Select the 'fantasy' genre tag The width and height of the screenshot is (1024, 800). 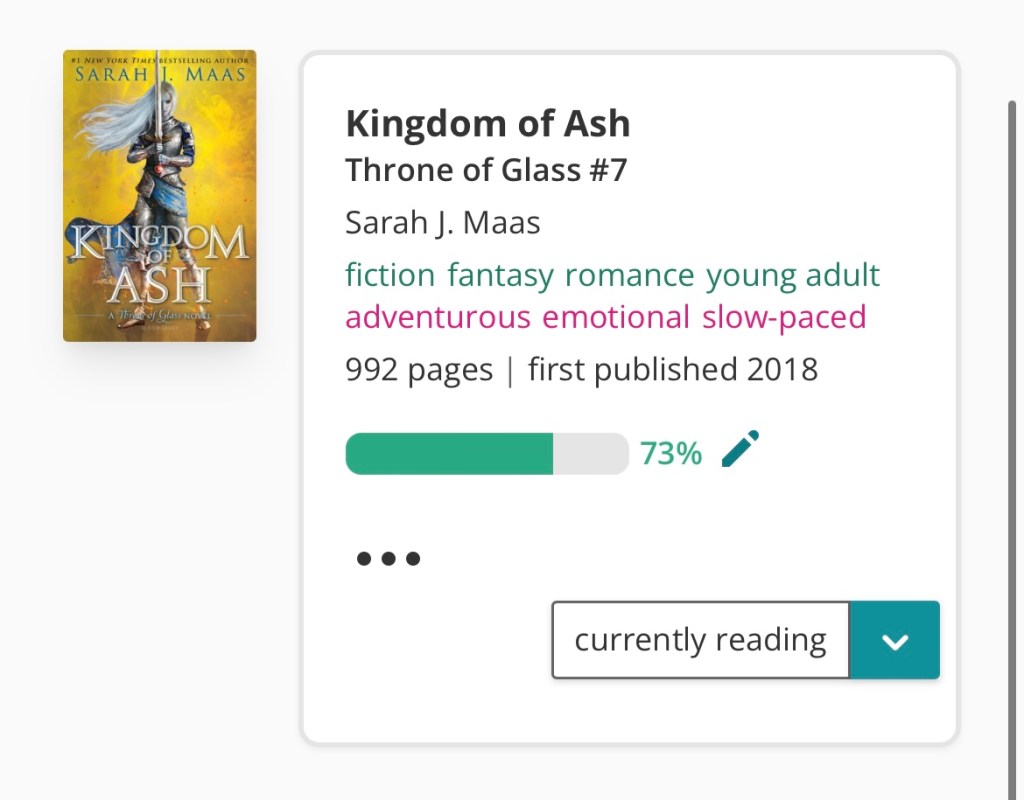[501, 274]
